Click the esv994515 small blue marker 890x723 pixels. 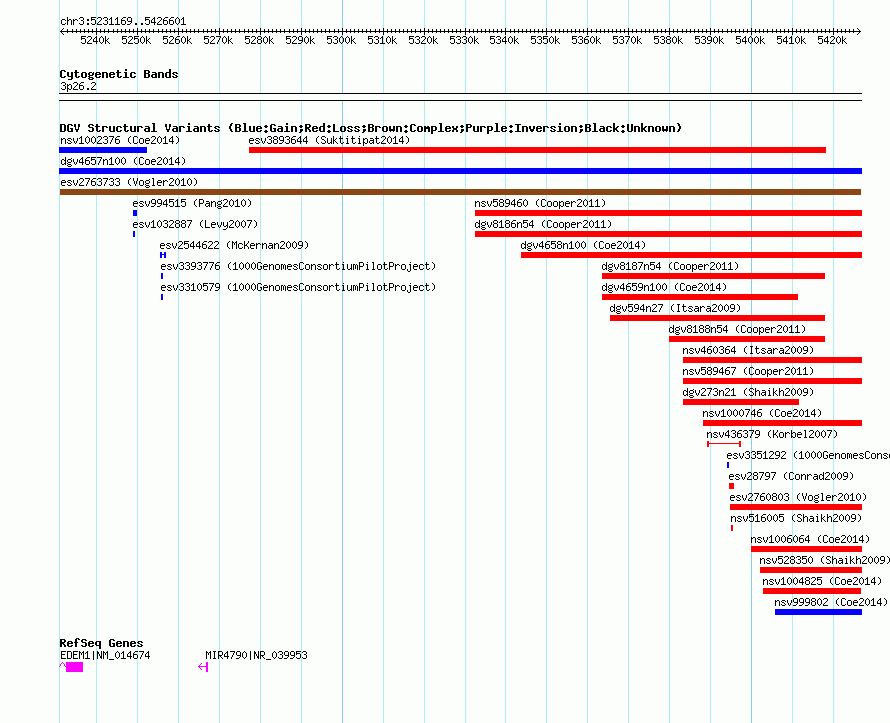[135, 213]
